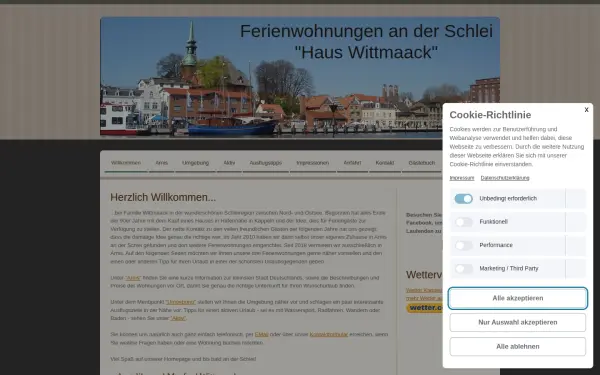
Task: Open the Gästebuch navigation tab
Action: click(x=422, y=163)
